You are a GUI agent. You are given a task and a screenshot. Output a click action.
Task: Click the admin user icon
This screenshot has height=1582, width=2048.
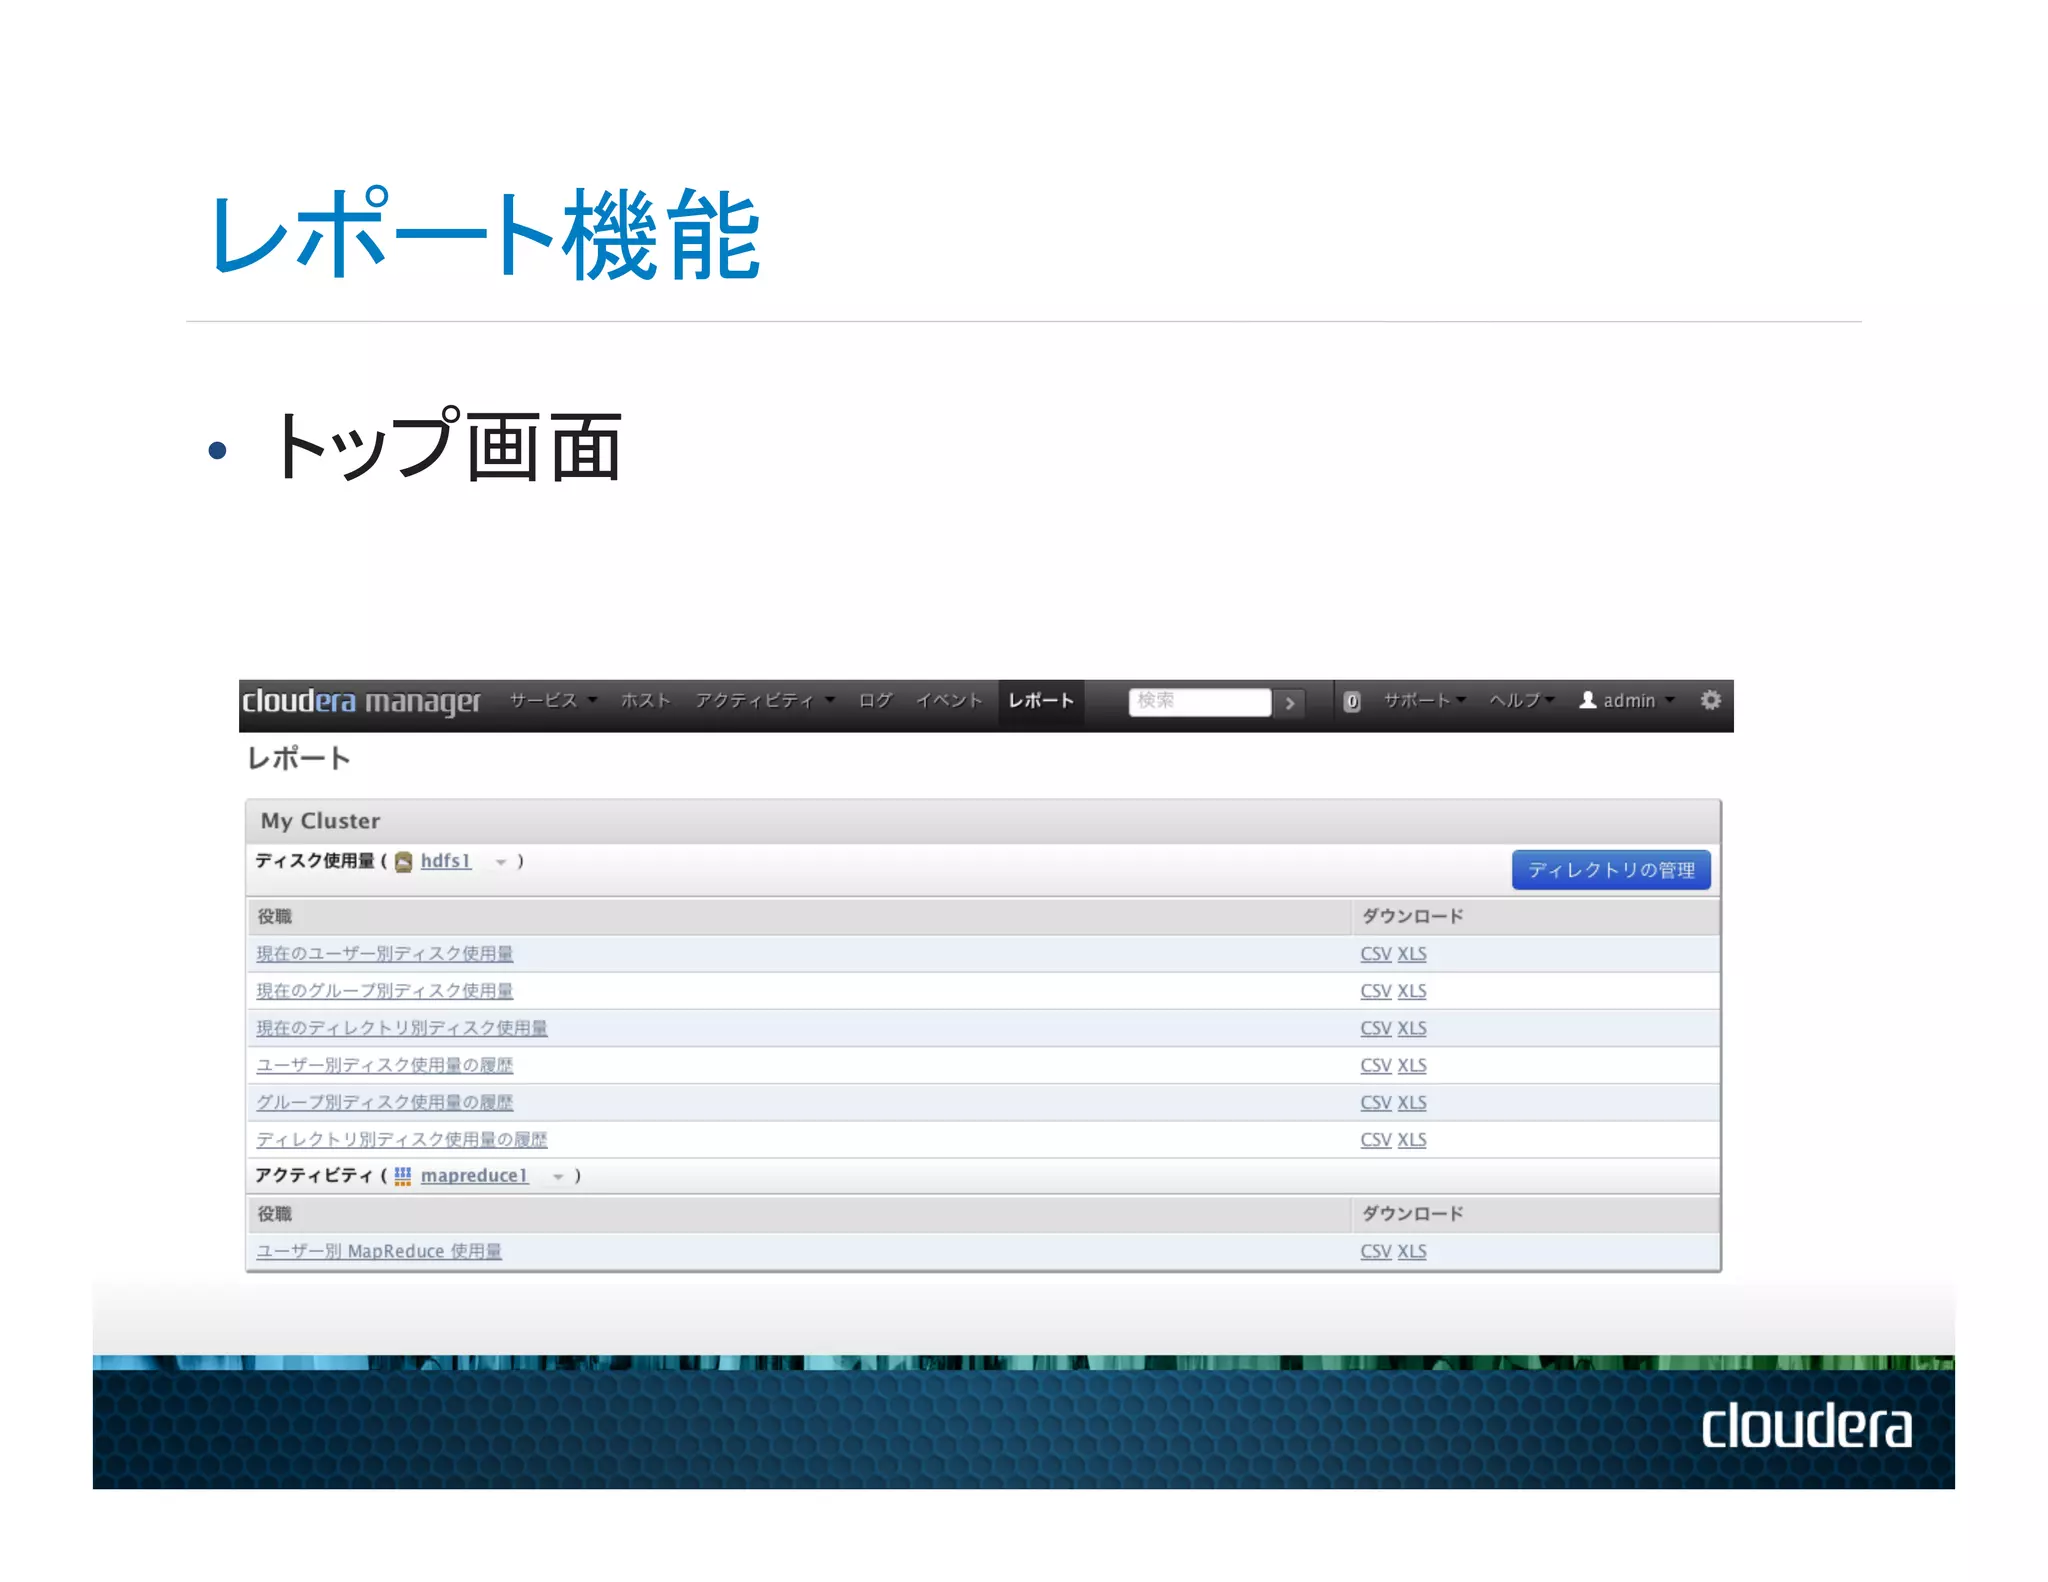[x=1587, y=700]
